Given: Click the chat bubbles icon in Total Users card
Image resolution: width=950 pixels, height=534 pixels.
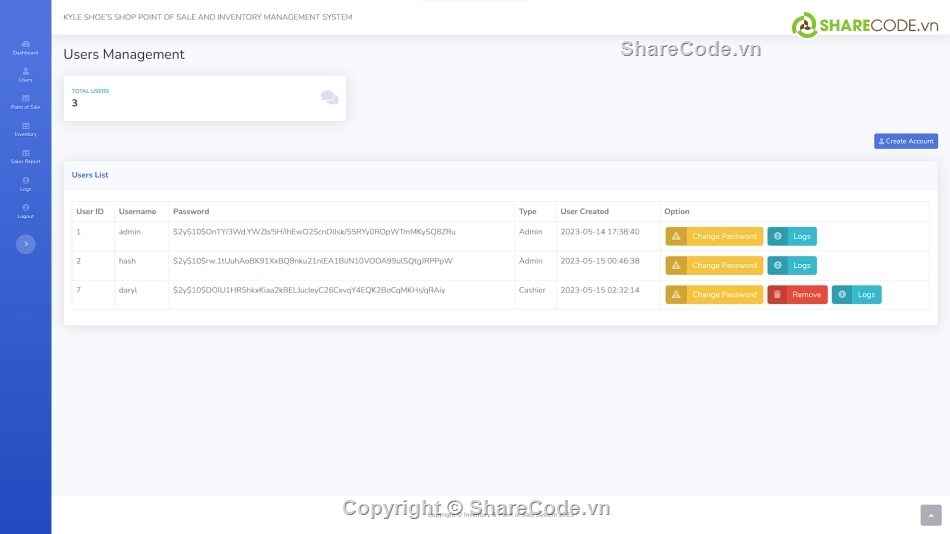Looking at the screenshot, I should click(329, 97).
